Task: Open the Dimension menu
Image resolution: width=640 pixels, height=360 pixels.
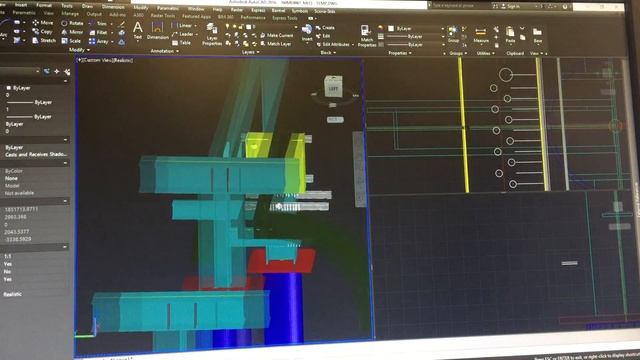Action: [113, 7]
